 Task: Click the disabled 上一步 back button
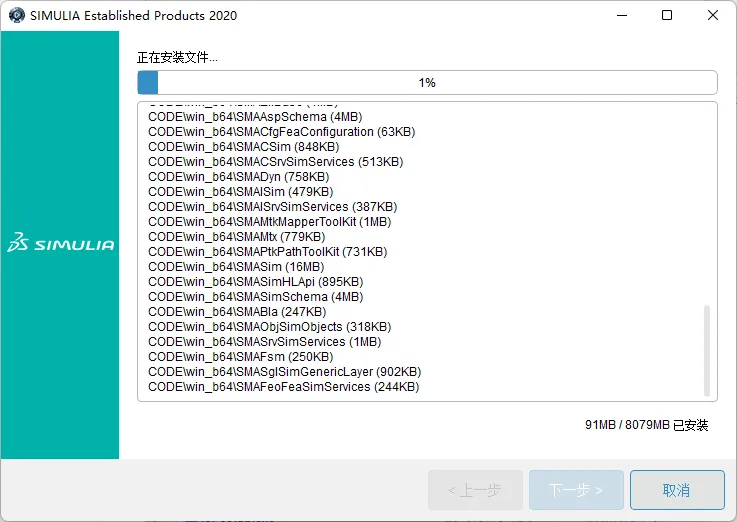tap(475, 490)
